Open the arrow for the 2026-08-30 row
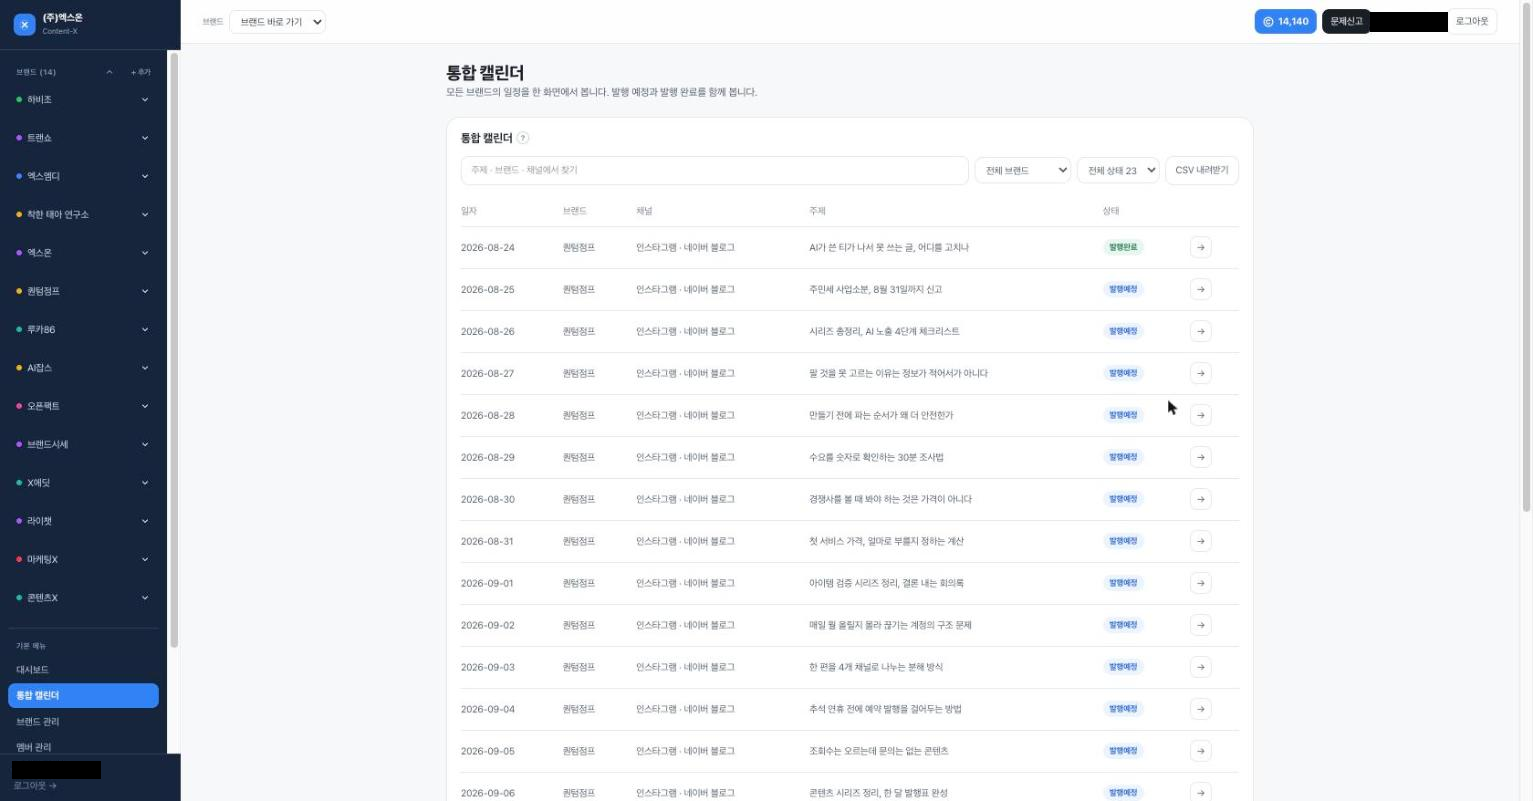 point(1200,499)
